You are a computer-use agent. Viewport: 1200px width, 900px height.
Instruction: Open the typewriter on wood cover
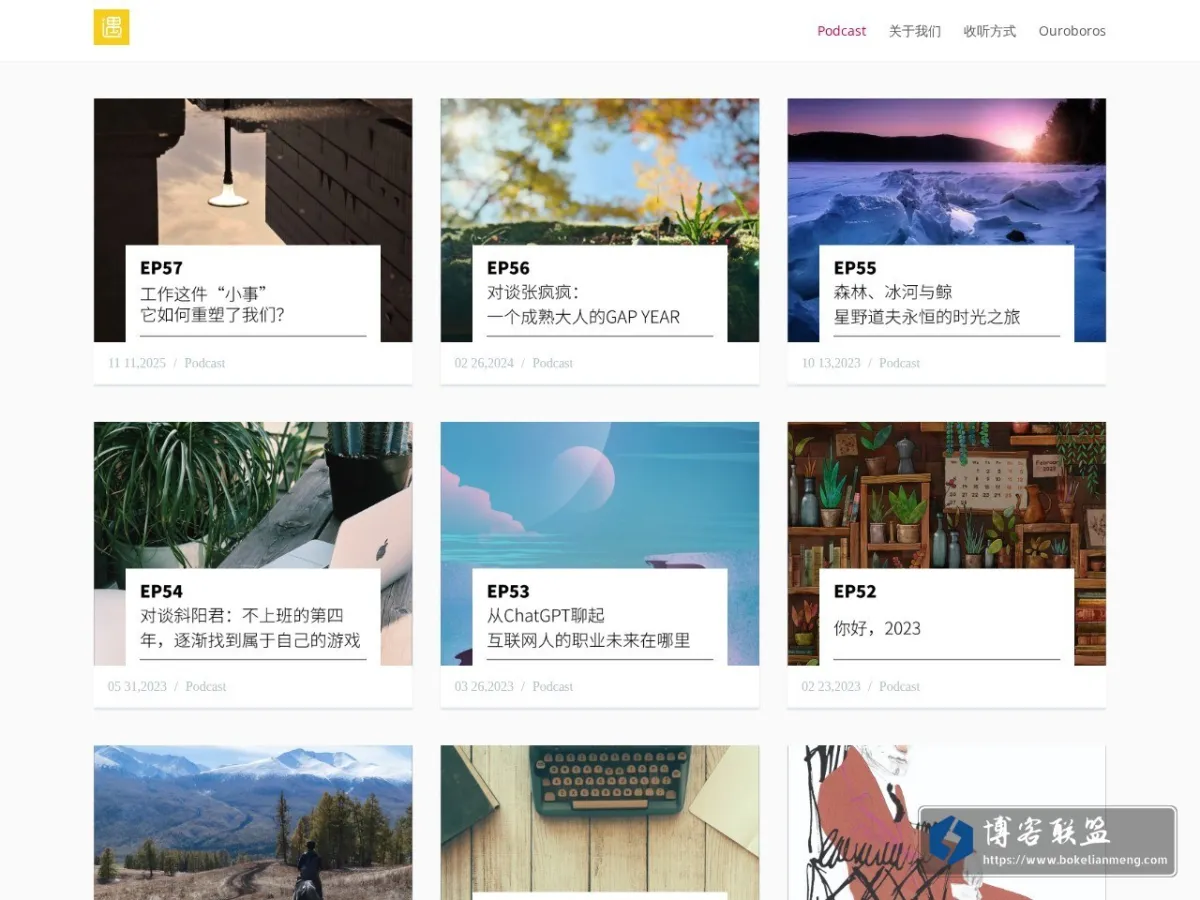pyautogui.click(x=600, y=822)
